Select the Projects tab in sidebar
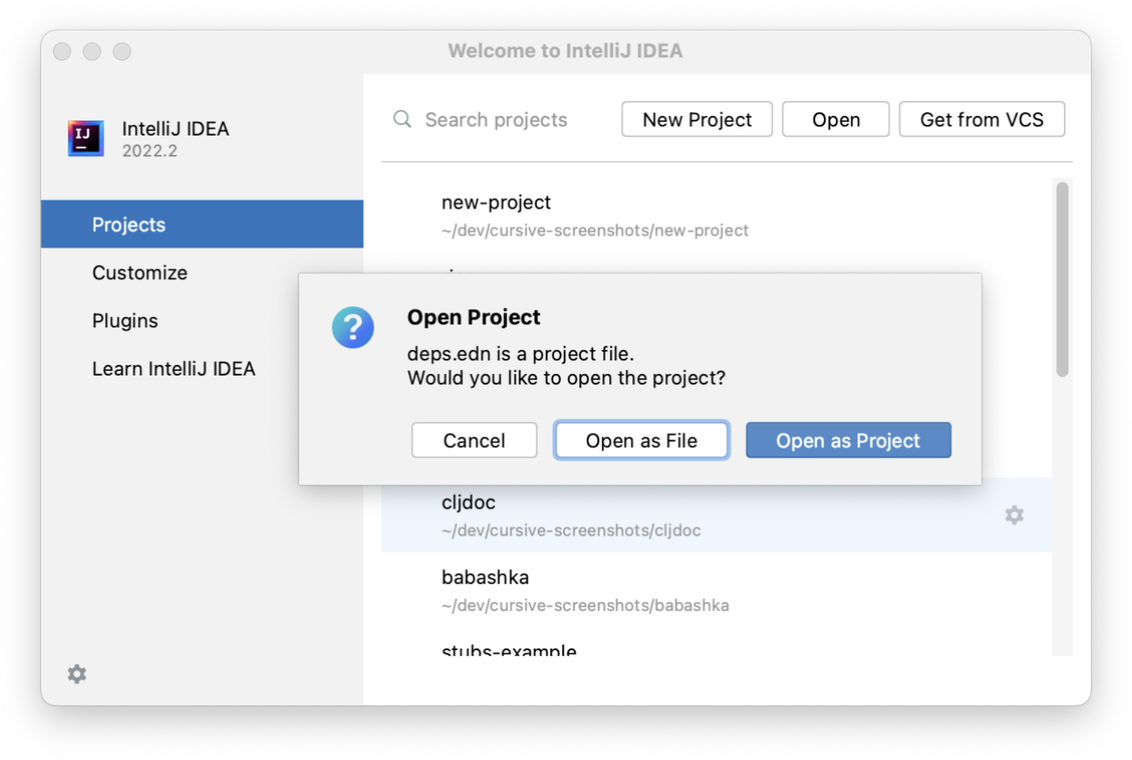This screenshot has height=760, width=1132. 202,224
